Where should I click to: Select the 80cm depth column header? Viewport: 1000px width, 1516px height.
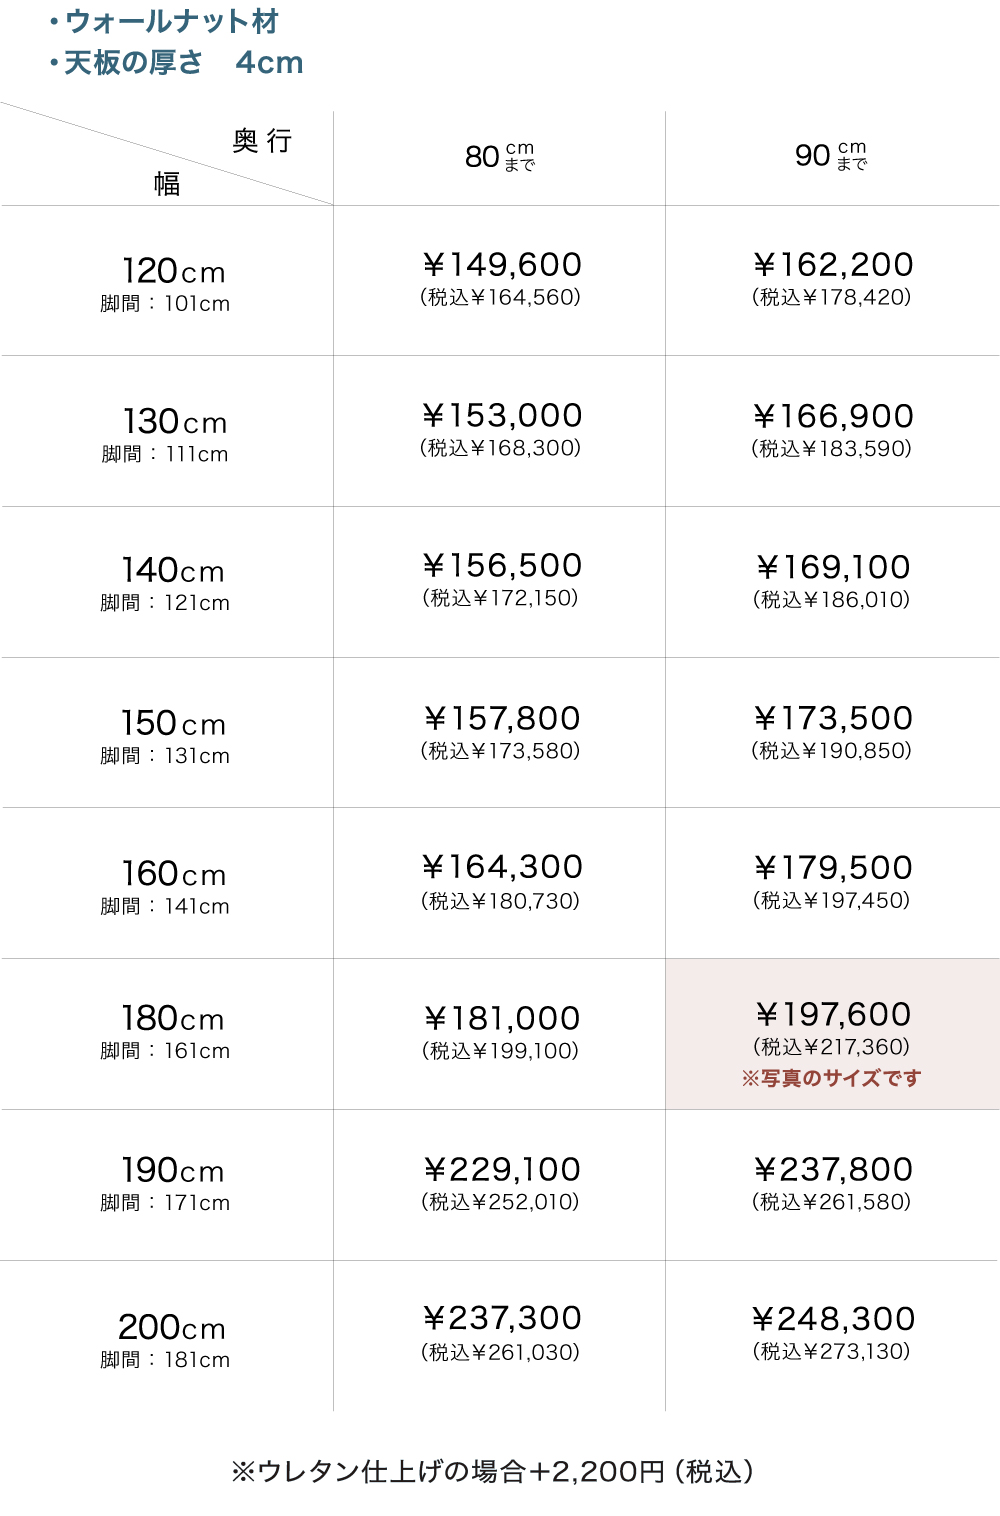[x=500, y=156]
